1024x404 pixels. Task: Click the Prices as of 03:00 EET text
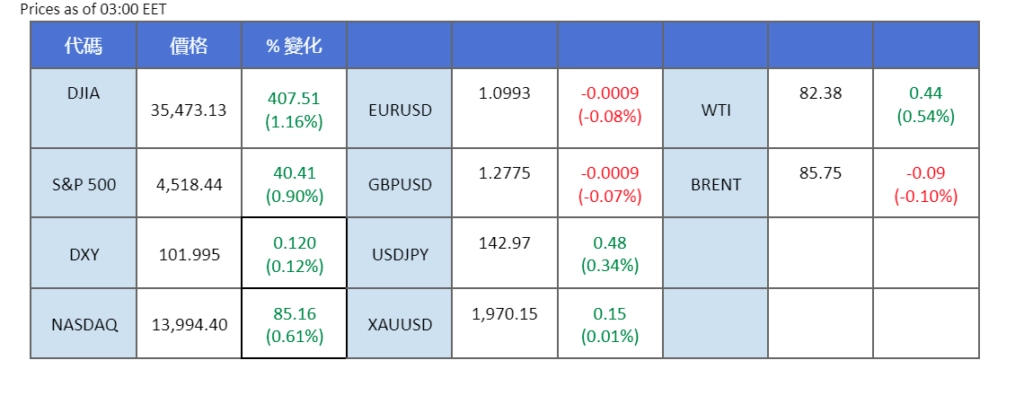coord(87,9)
